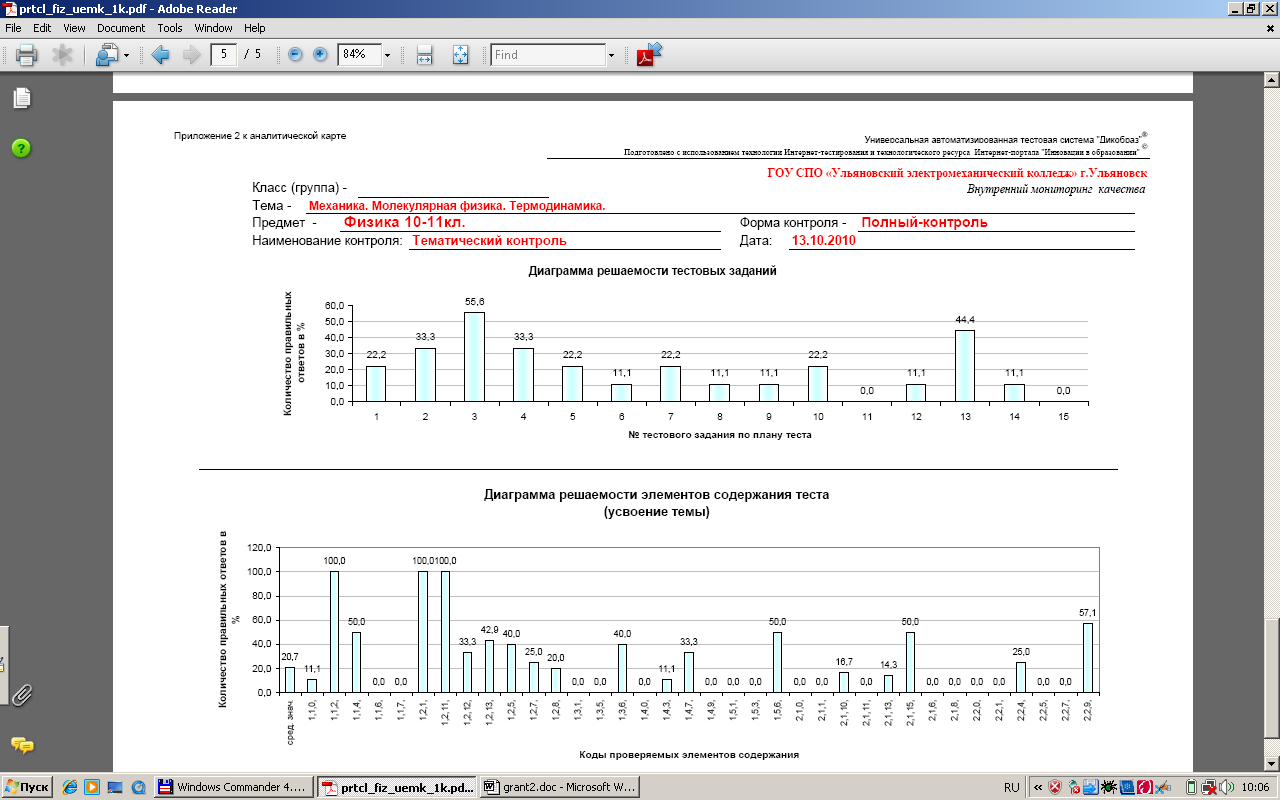Click the 44,4 bar value label
This screenshot has height=800, width=1280.
[964, 320]
